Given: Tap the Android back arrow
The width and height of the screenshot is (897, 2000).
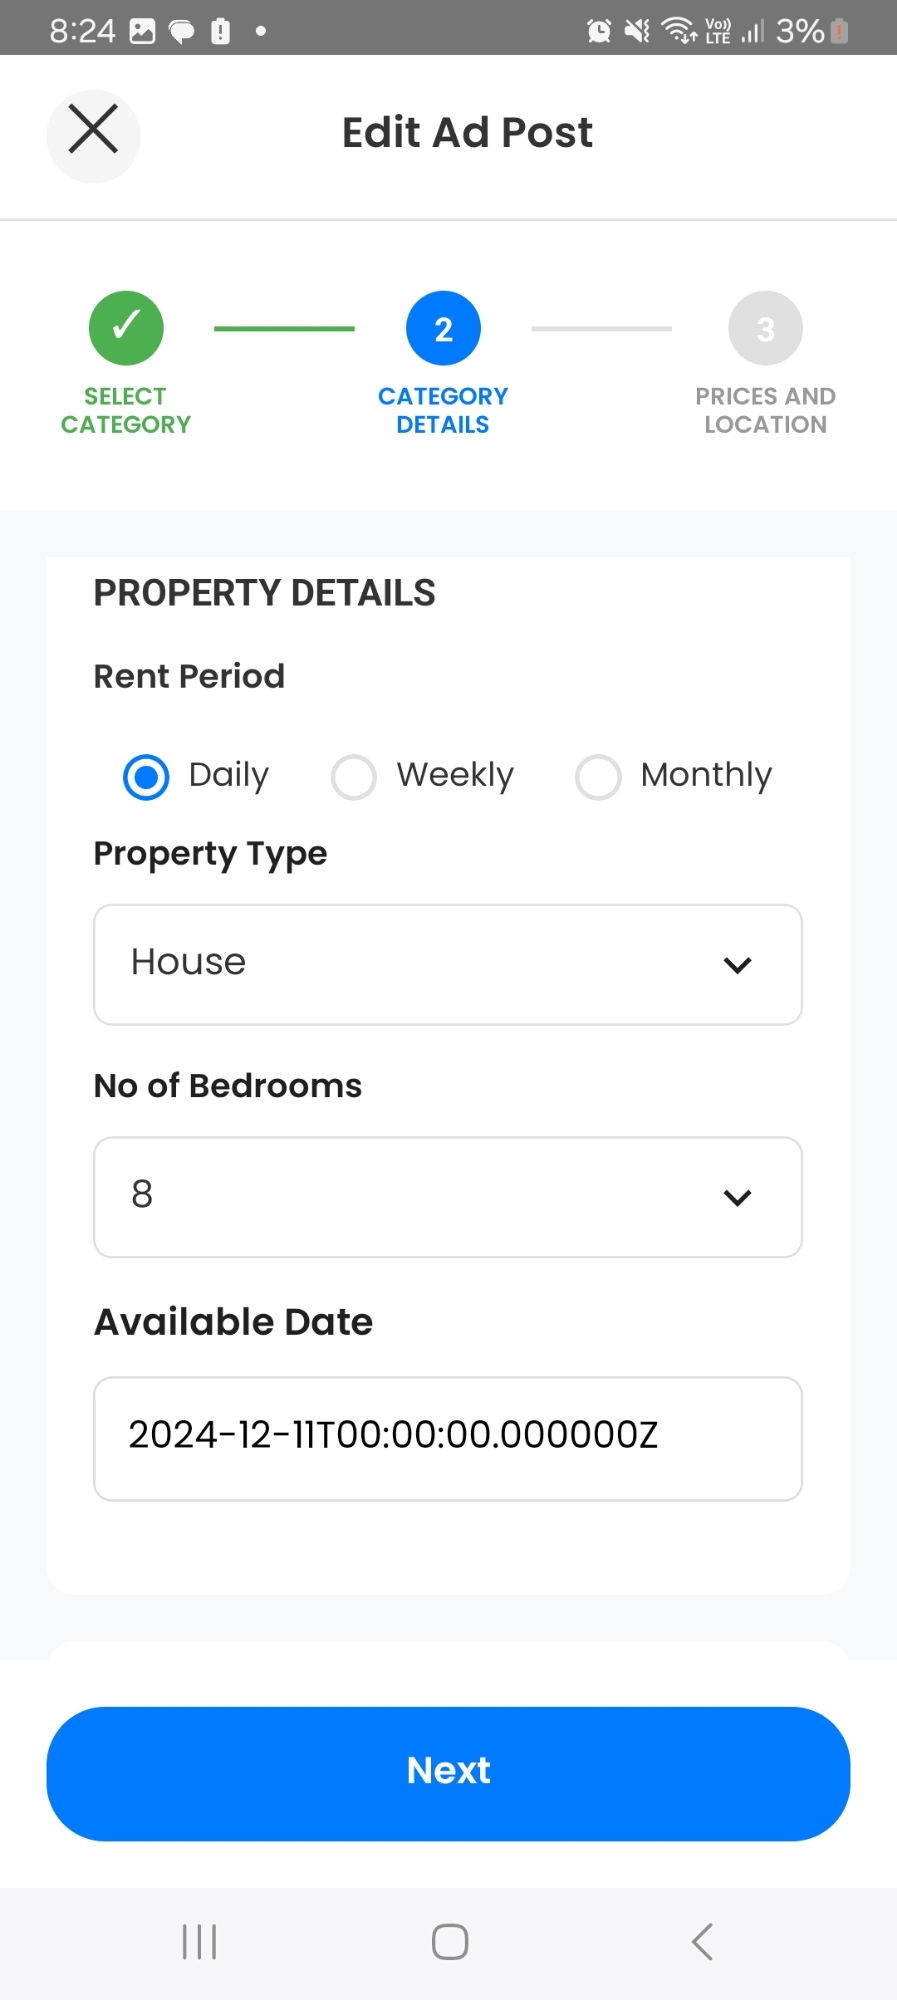Looking at the screenshot, I should 702,1941.
